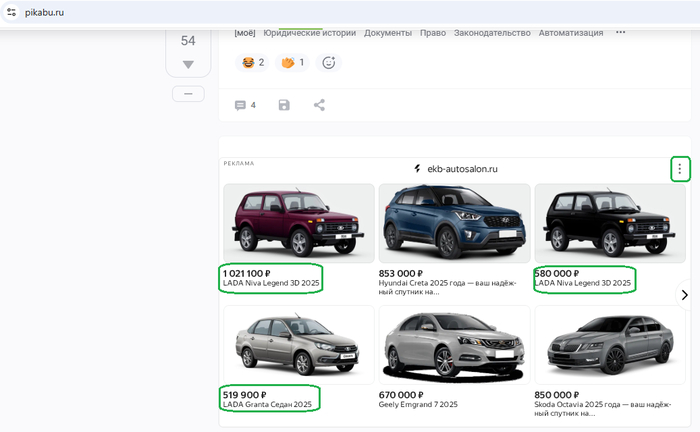Click the LADA Granta sedan image
The height and width of the screenshot is (432, 700).
299,345
